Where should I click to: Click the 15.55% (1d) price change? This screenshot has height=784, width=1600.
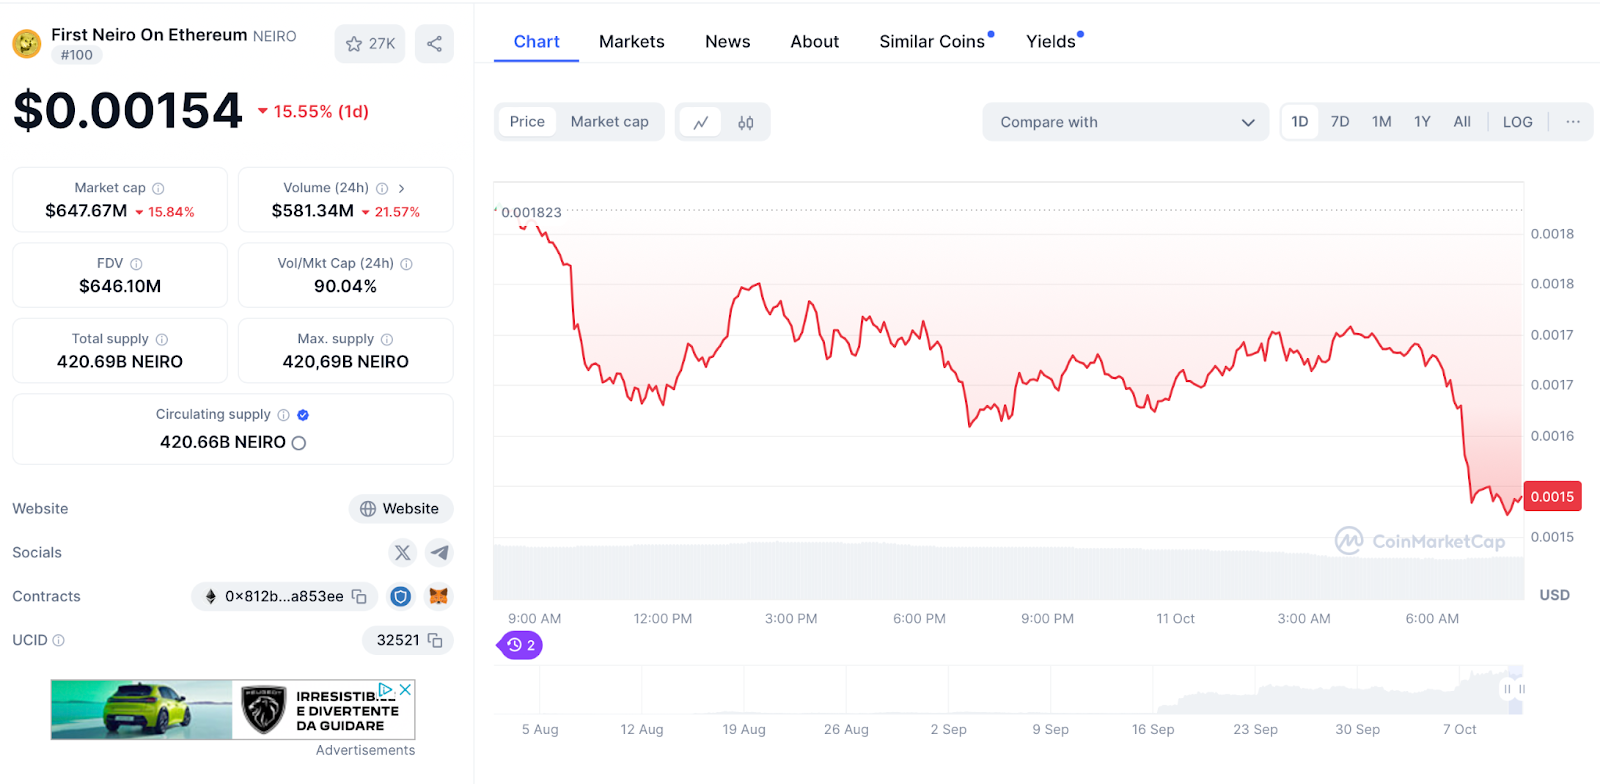click(x=314, y=112)
